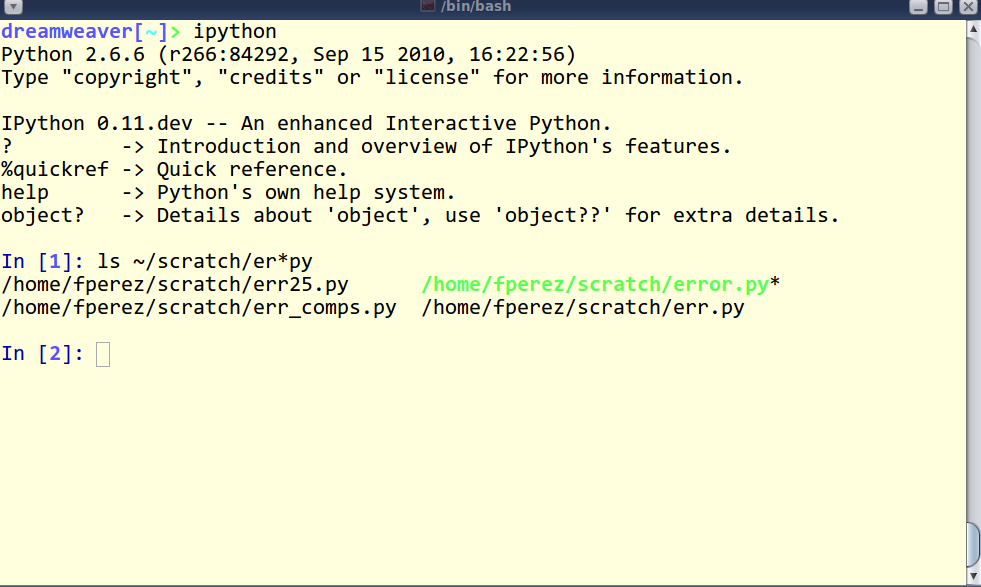Click the /home/fperez/scratch/err.py path

pyautogui.click(x=583, y=308)
